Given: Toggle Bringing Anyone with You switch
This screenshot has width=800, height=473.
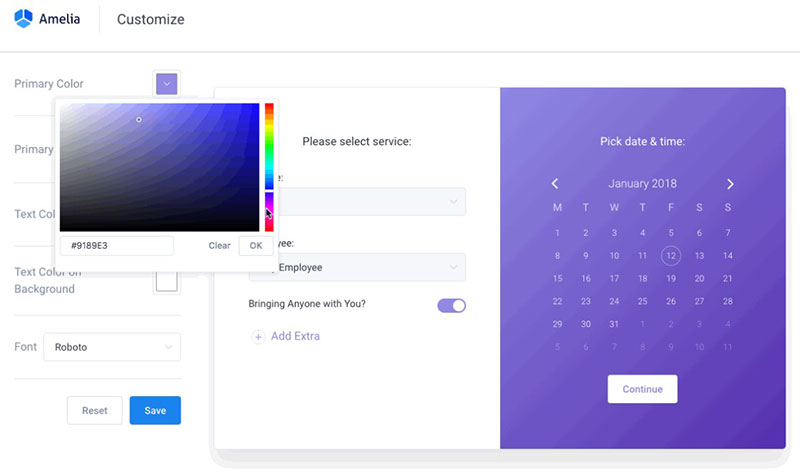Looking at the screenshot, I should (x=452, y=306).
